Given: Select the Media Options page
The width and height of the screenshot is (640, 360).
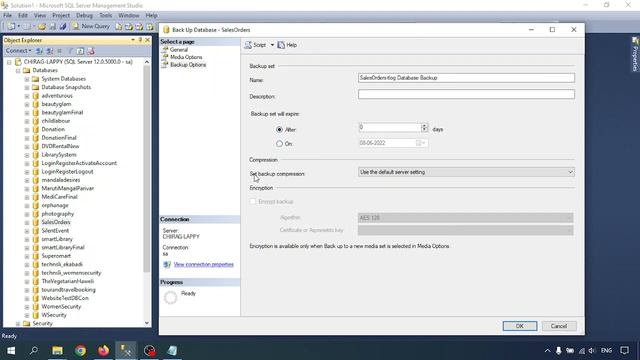Looking at the screenshot, I should click(186, 57).
